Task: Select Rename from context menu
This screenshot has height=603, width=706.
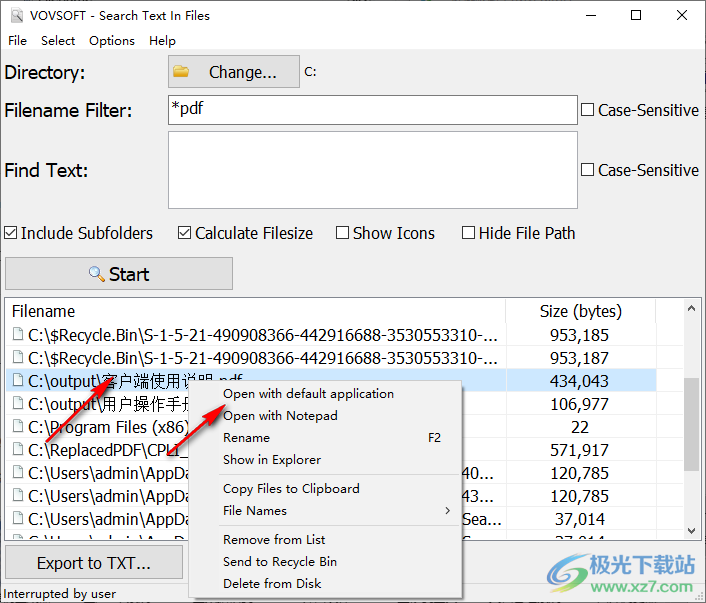Action: 325,438
